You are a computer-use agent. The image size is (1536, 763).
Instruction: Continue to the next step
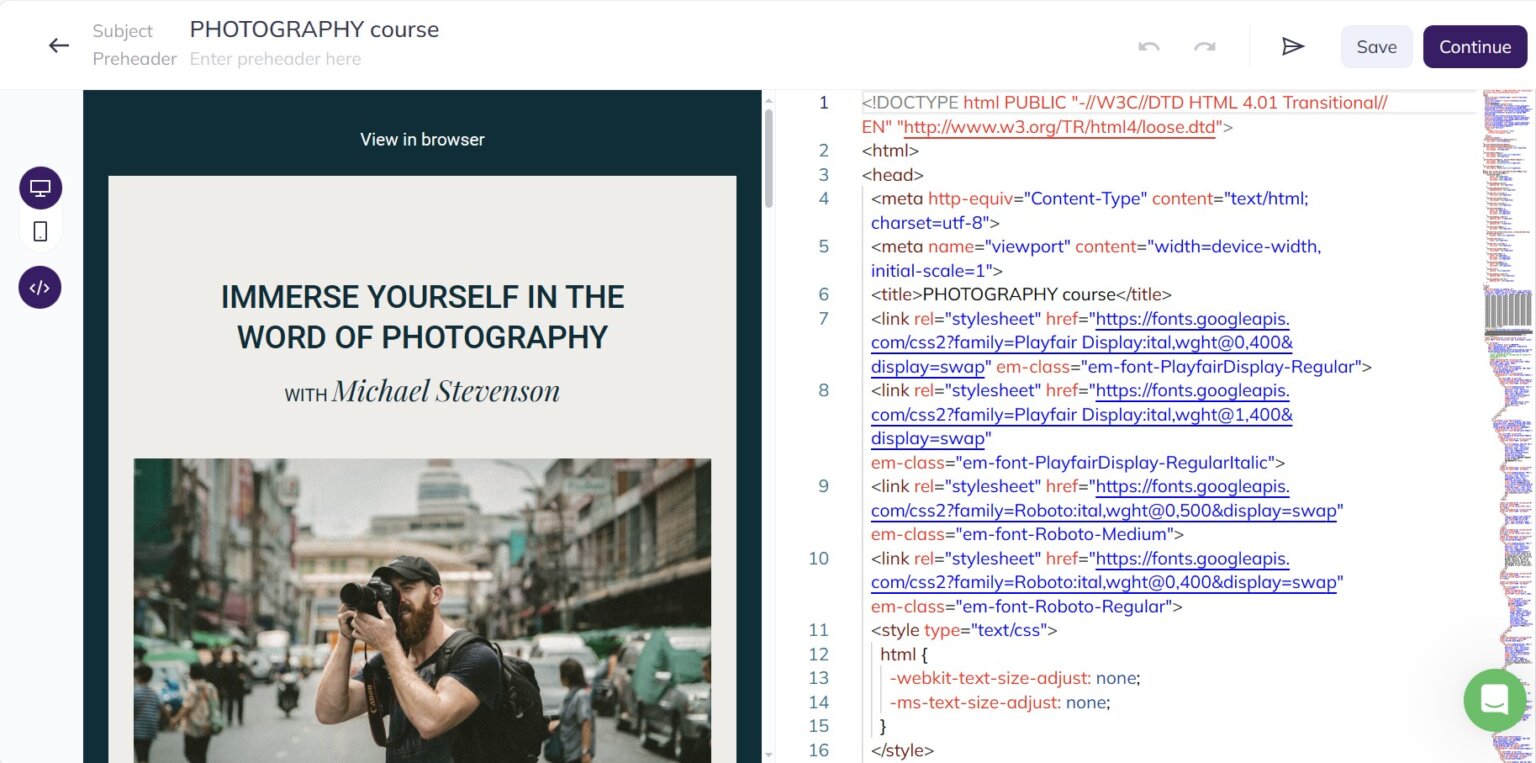click(x=1474, y=46)
